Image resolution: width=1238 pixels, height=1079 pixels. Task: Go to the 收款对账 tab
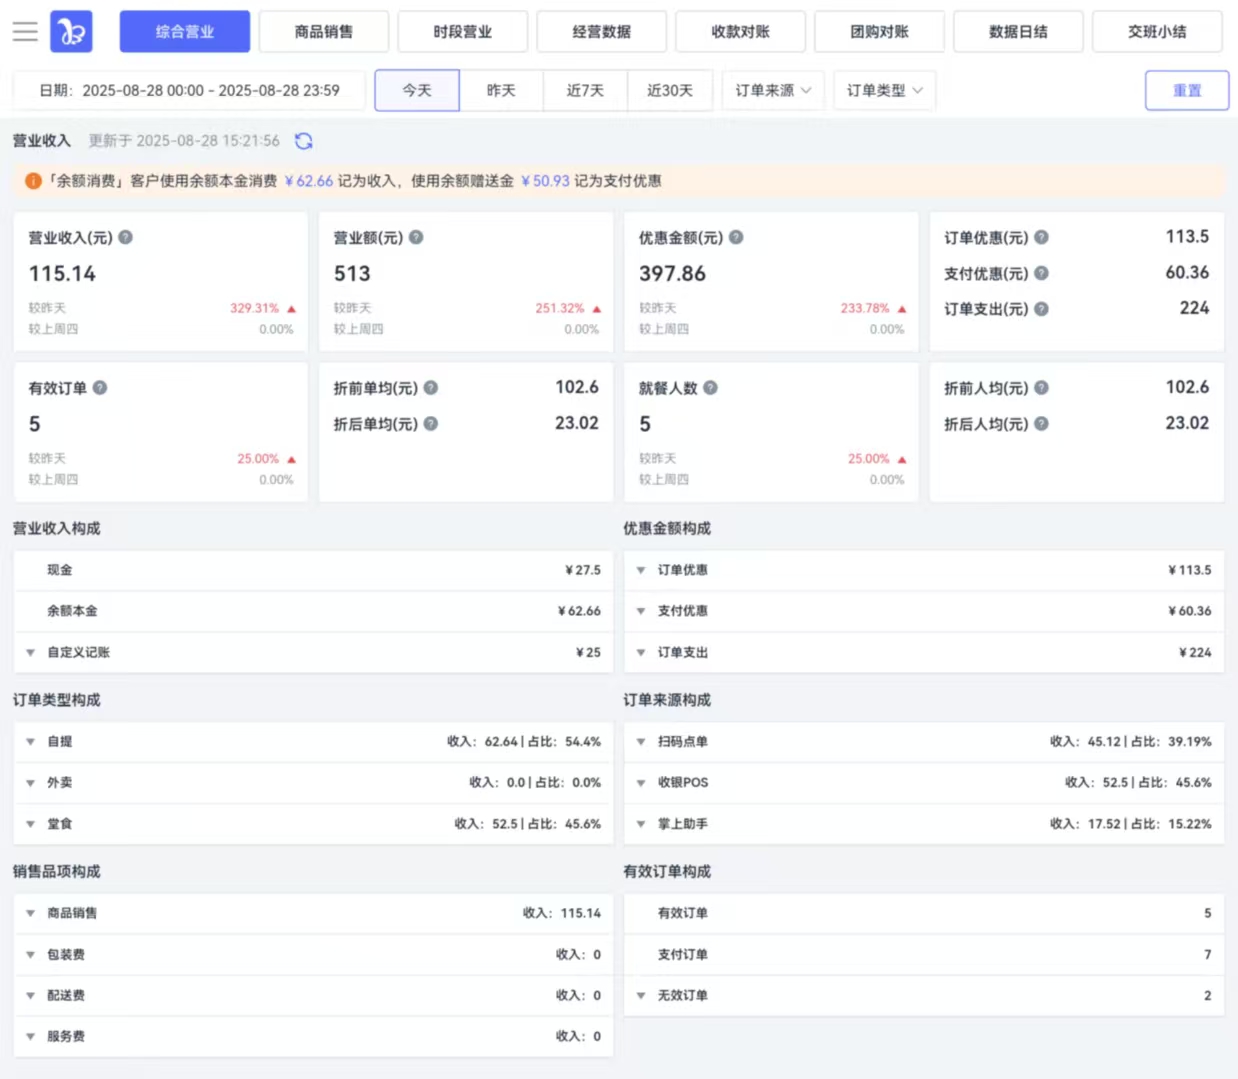tap(741, 32)
